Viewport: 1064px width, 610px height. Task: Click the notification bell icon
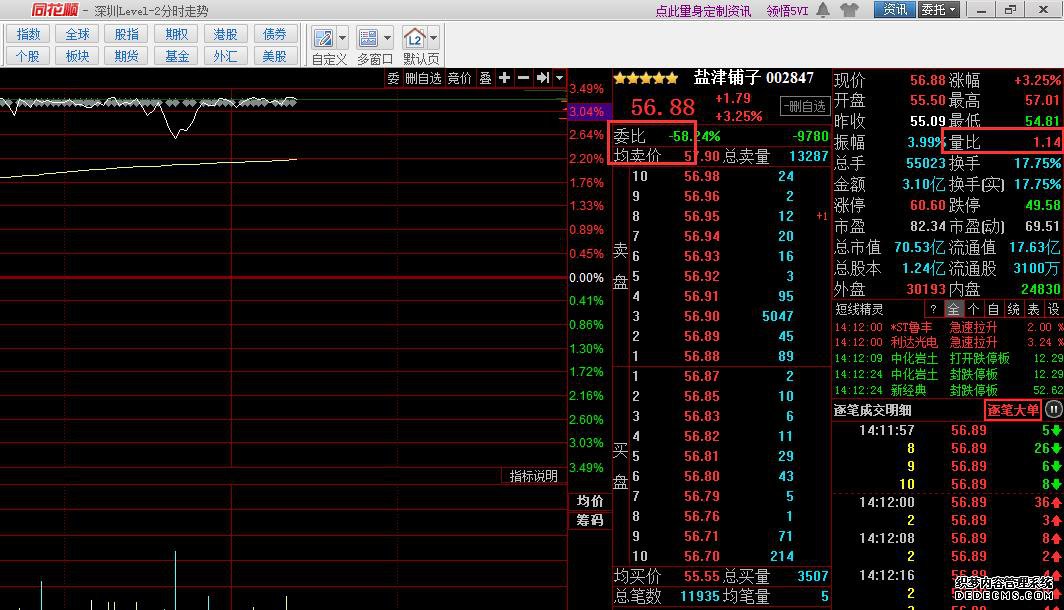coord(823,10)
